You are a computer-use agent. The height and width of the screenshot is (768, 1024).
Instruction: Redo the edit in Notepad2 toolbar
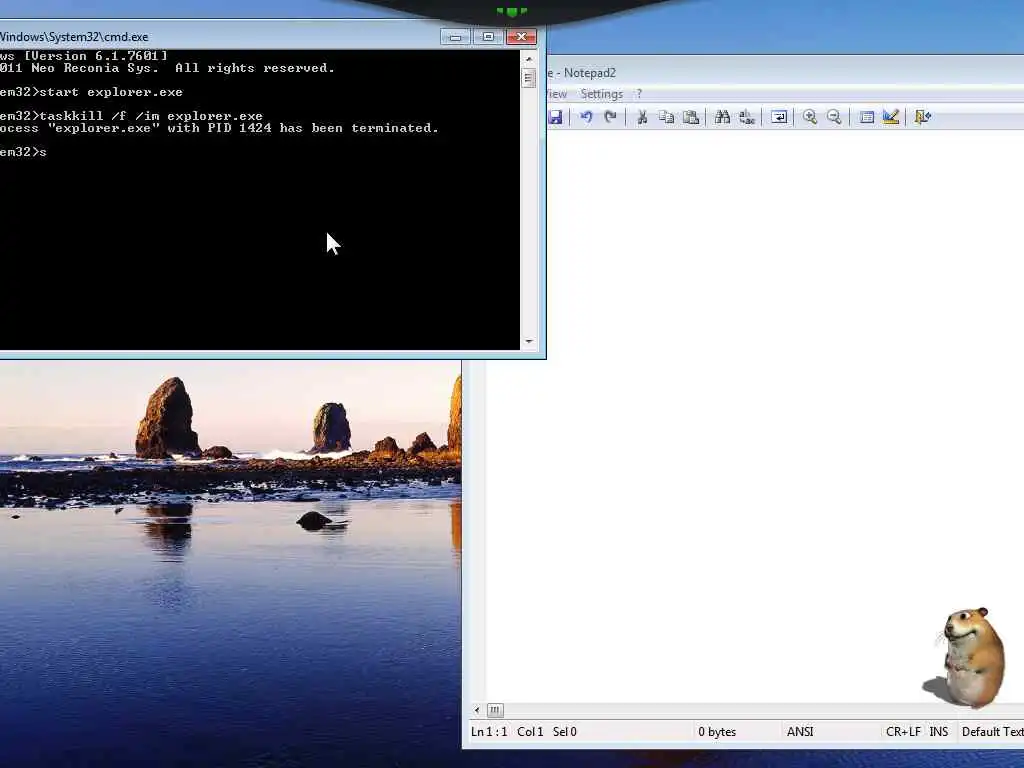[610, 117]
